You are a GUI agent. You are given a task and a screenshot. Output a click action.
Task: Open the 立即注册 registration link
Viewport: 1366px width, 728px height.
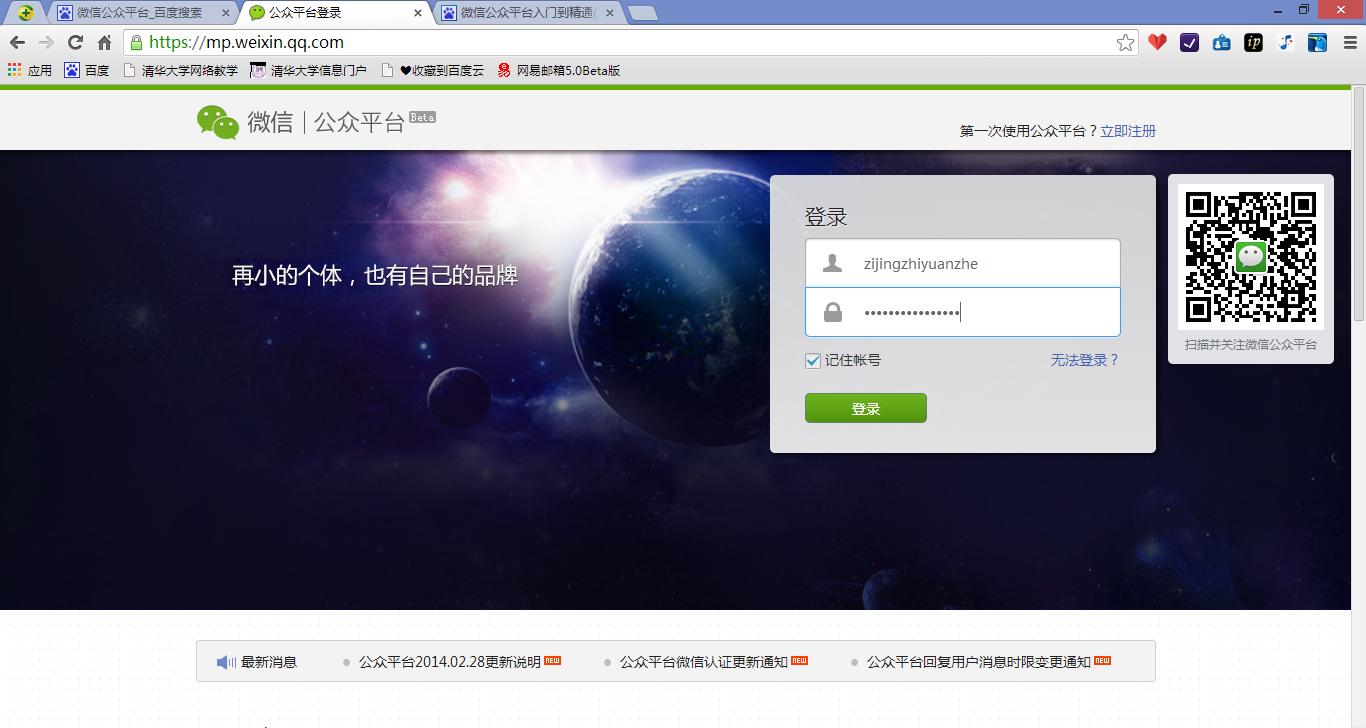point(1128,130)
